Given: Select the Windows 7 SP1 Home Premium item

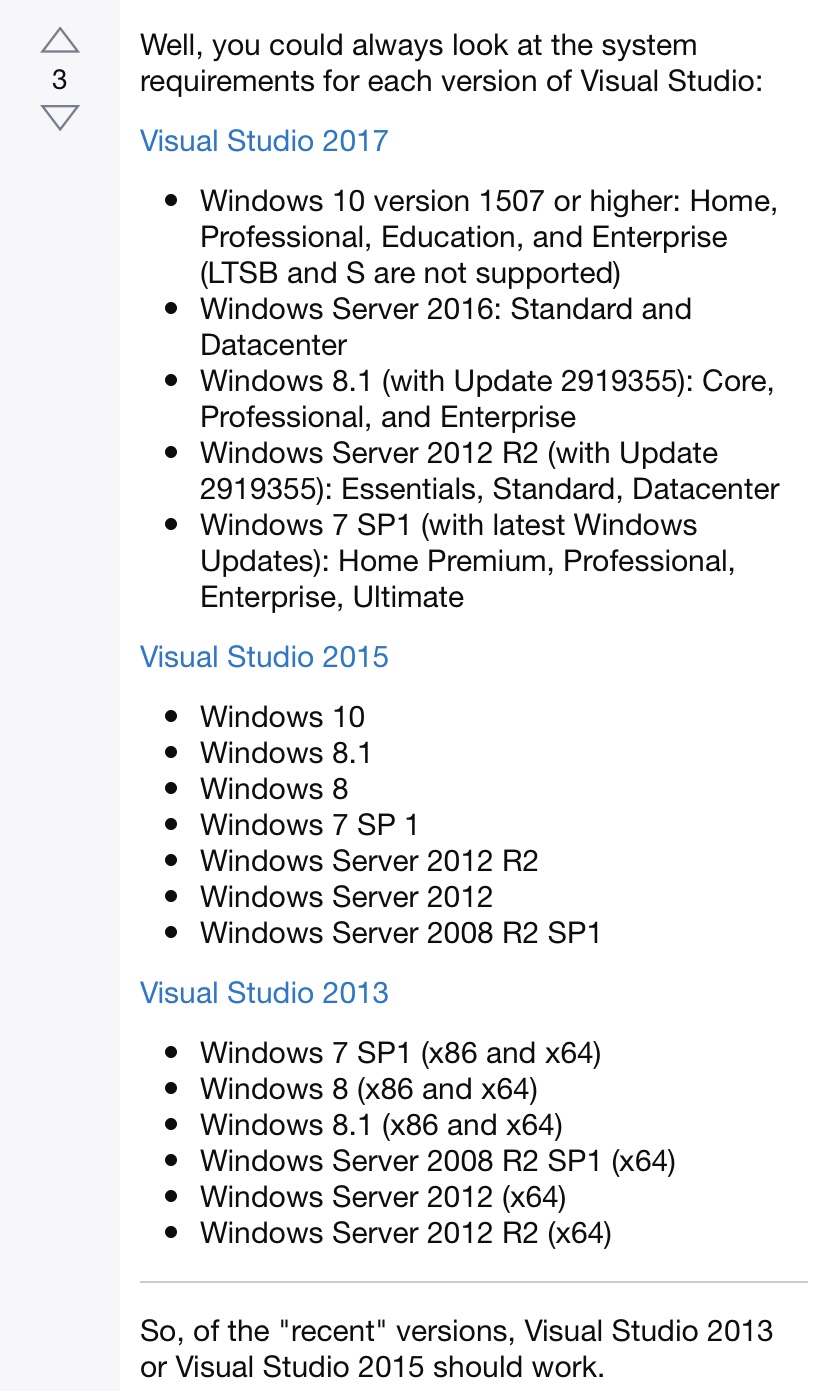Looking at the screenshot, I should tap(468, 561).
